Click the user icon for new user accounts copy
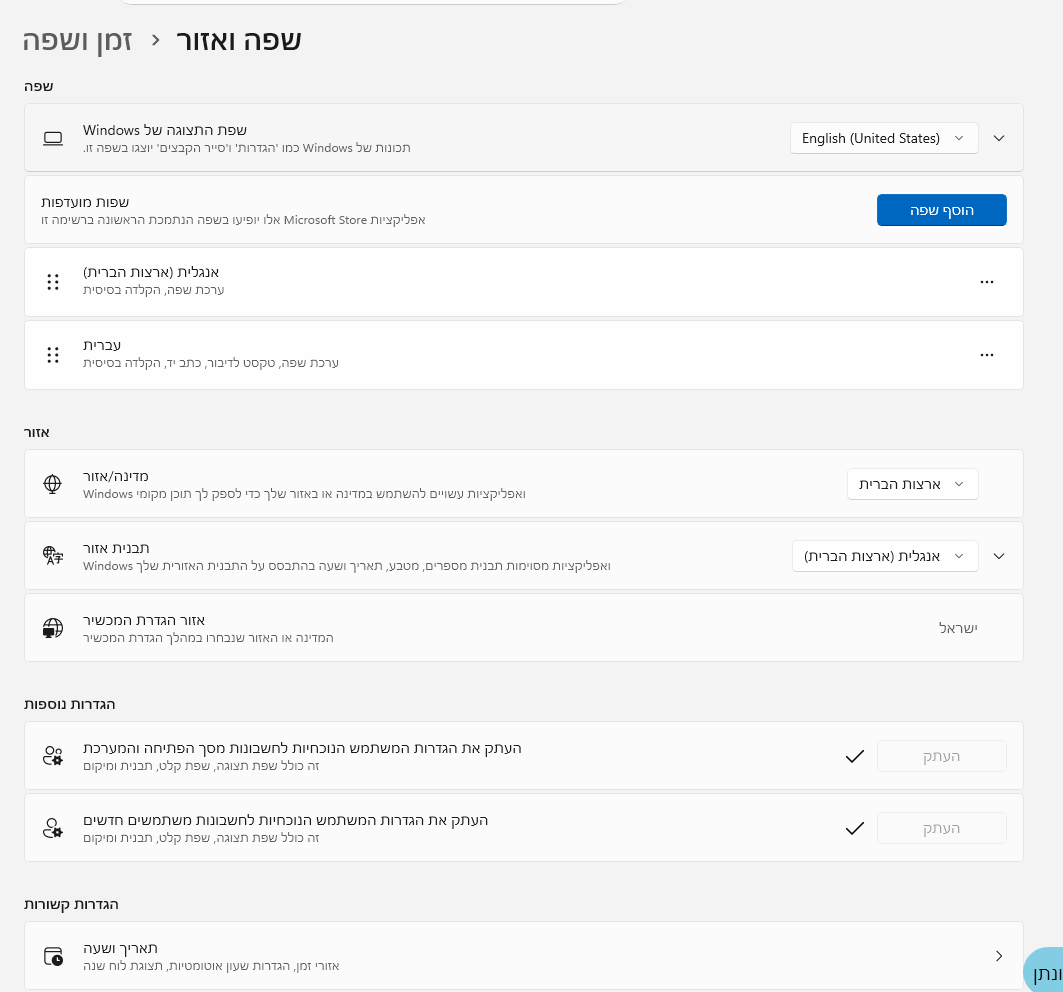Viewport: 1063px width, 992px height. pos(53,828)
